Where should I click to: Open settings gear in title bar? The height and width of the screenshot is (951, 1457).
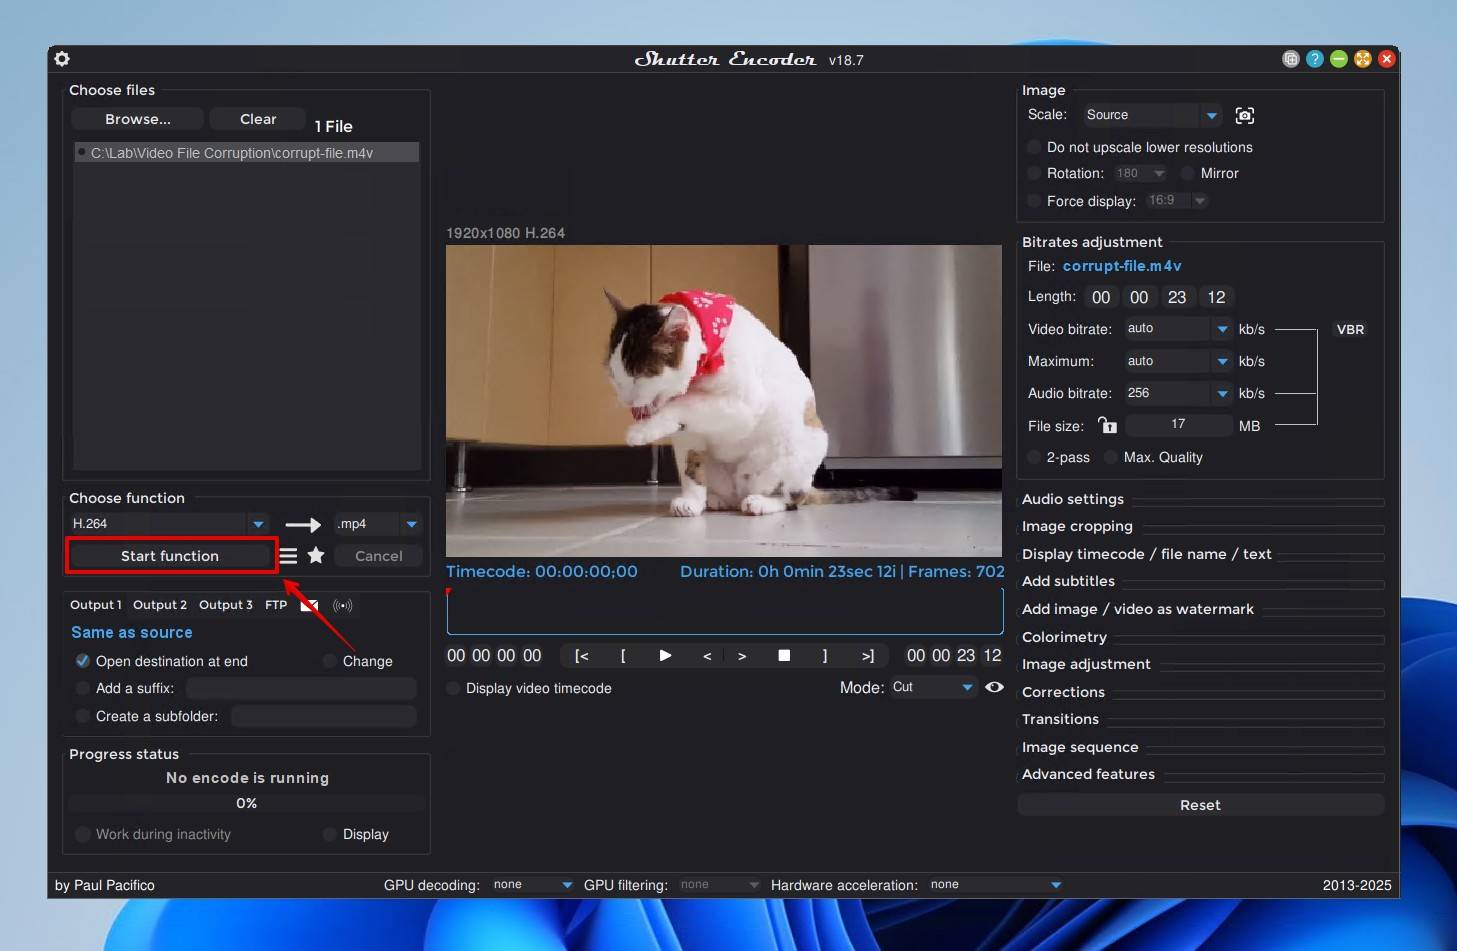62,59
